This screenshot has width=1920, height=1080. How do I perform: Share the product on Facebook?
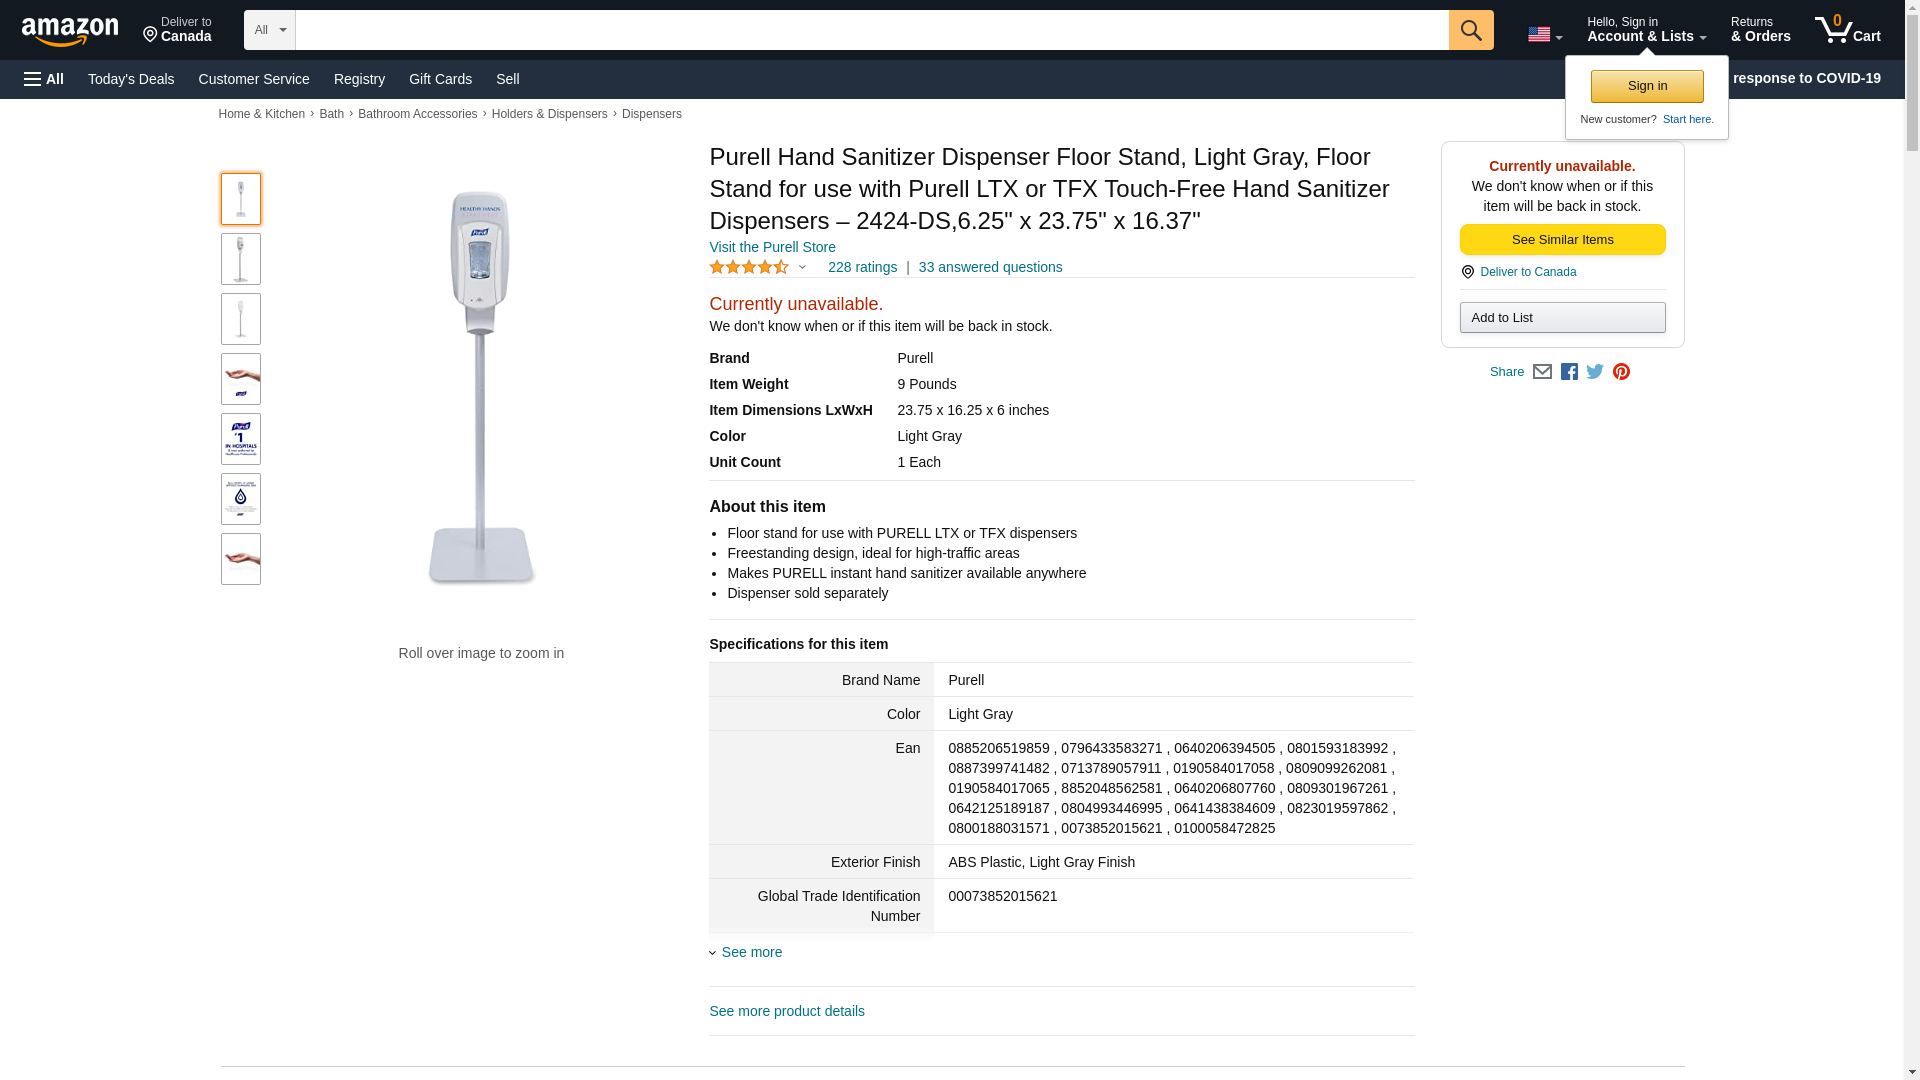click(1569, 372)
